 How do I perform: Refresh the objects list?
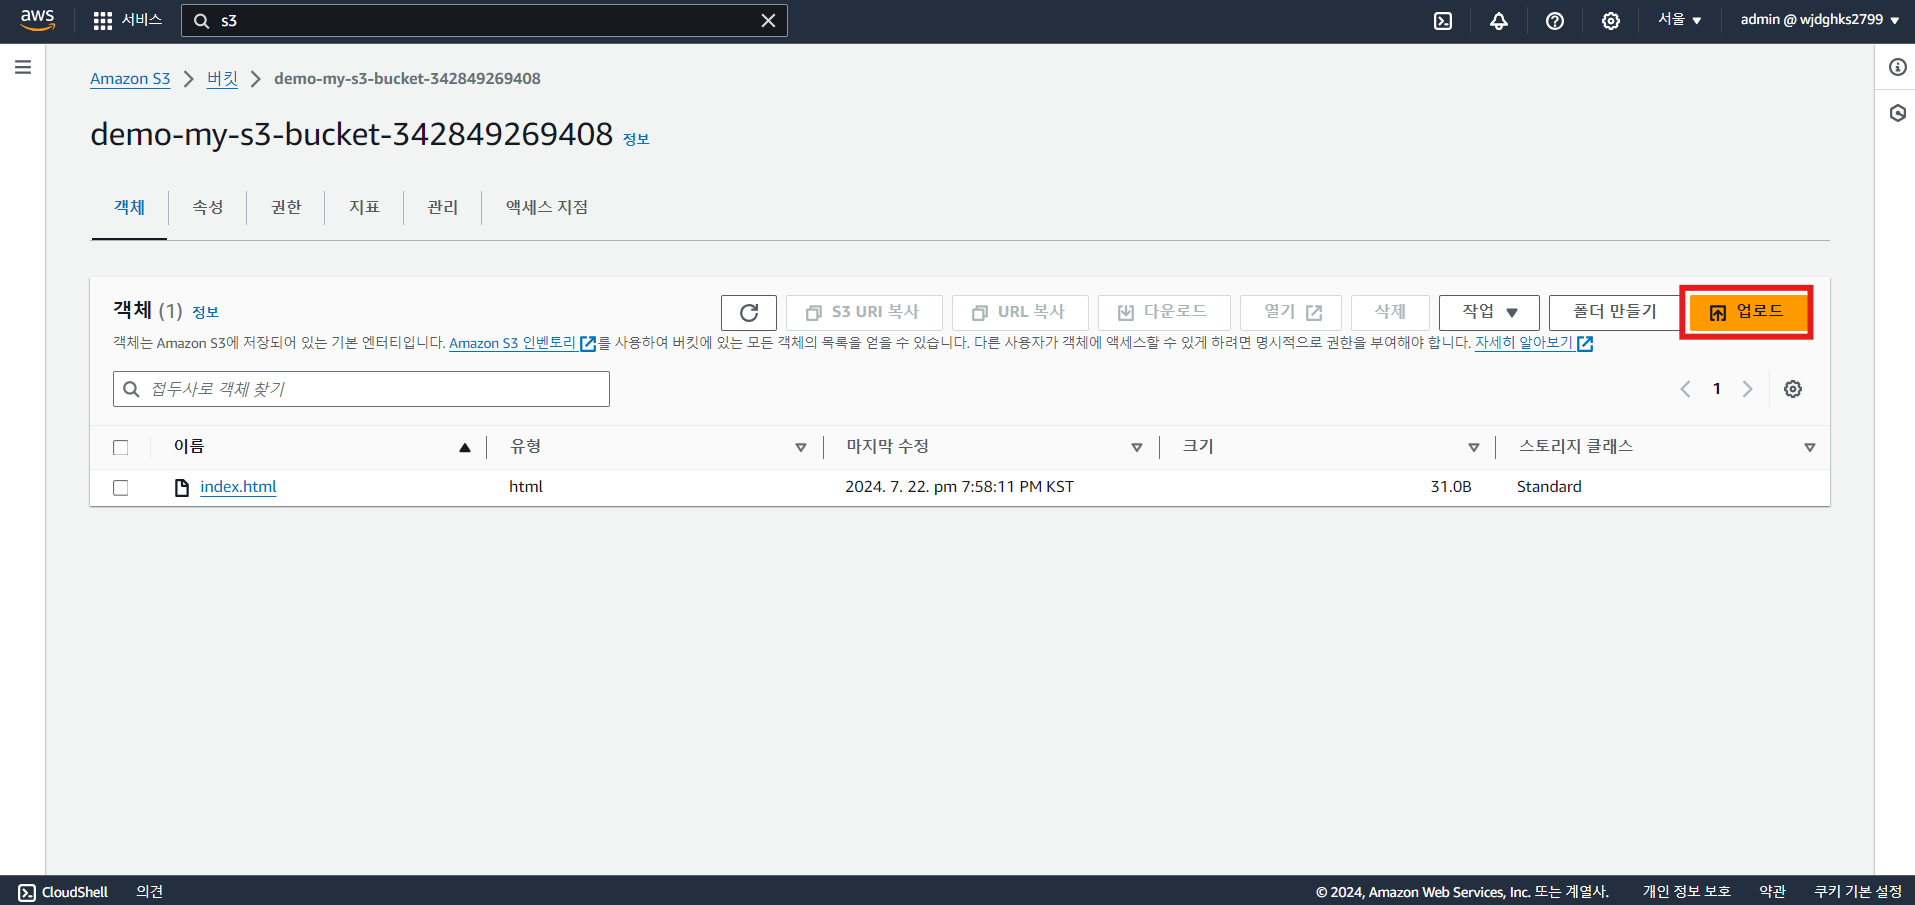(749, 313)
